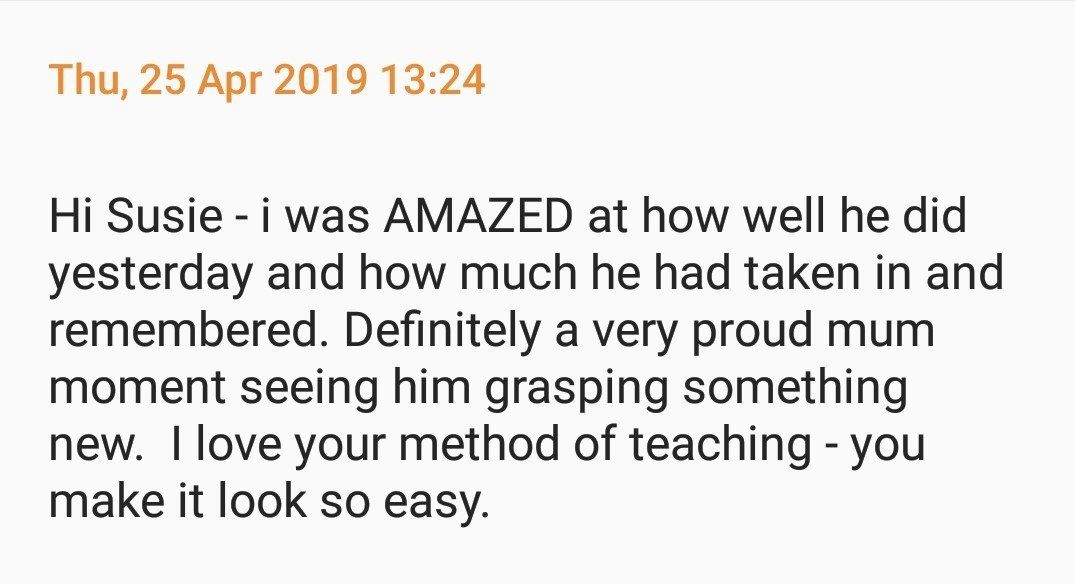Screen dimensions: 1075x584
Task: Click the word "remembered." in the message
Action: [190, 330]
